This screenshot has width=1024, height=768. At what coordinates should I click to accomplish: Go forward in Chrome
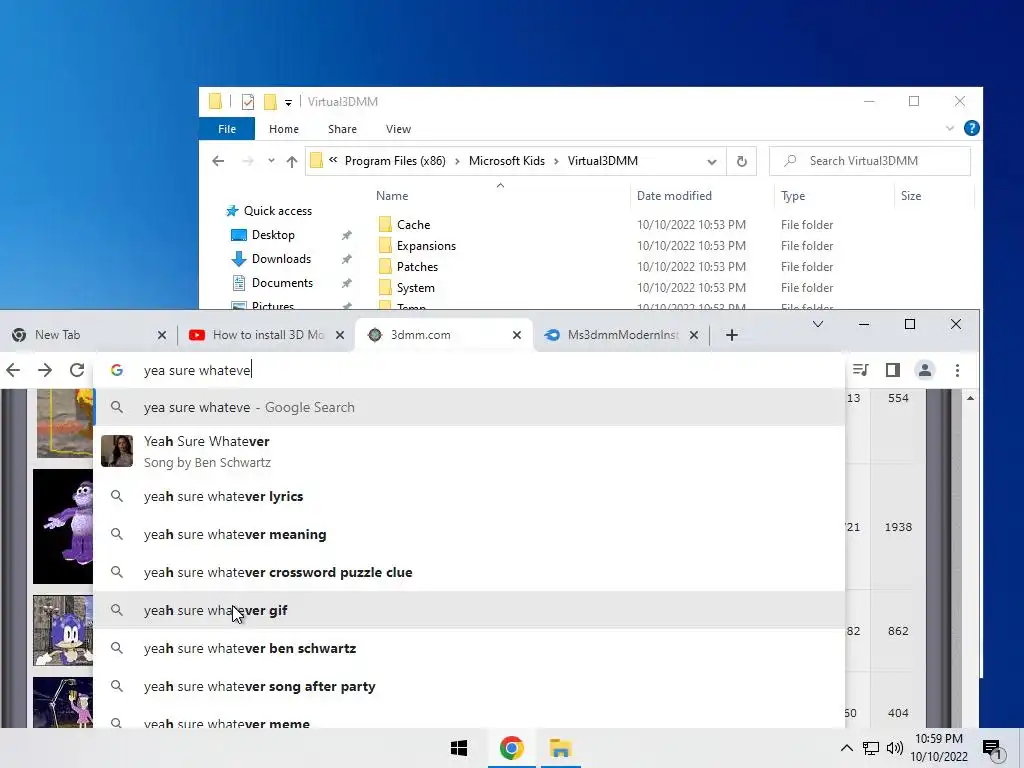click(45, 370)
